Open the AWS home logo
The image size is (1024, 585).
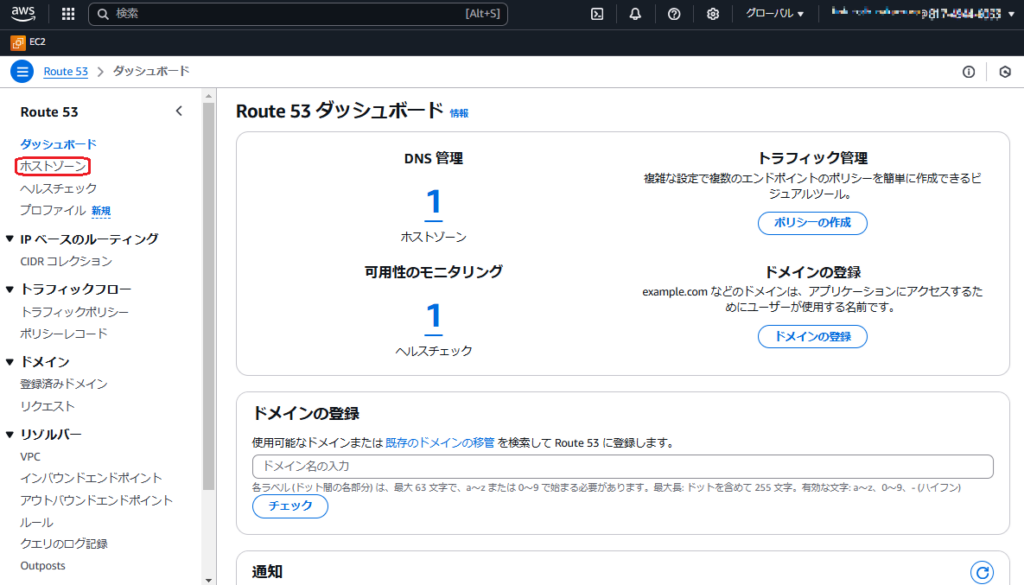(23, 14)
